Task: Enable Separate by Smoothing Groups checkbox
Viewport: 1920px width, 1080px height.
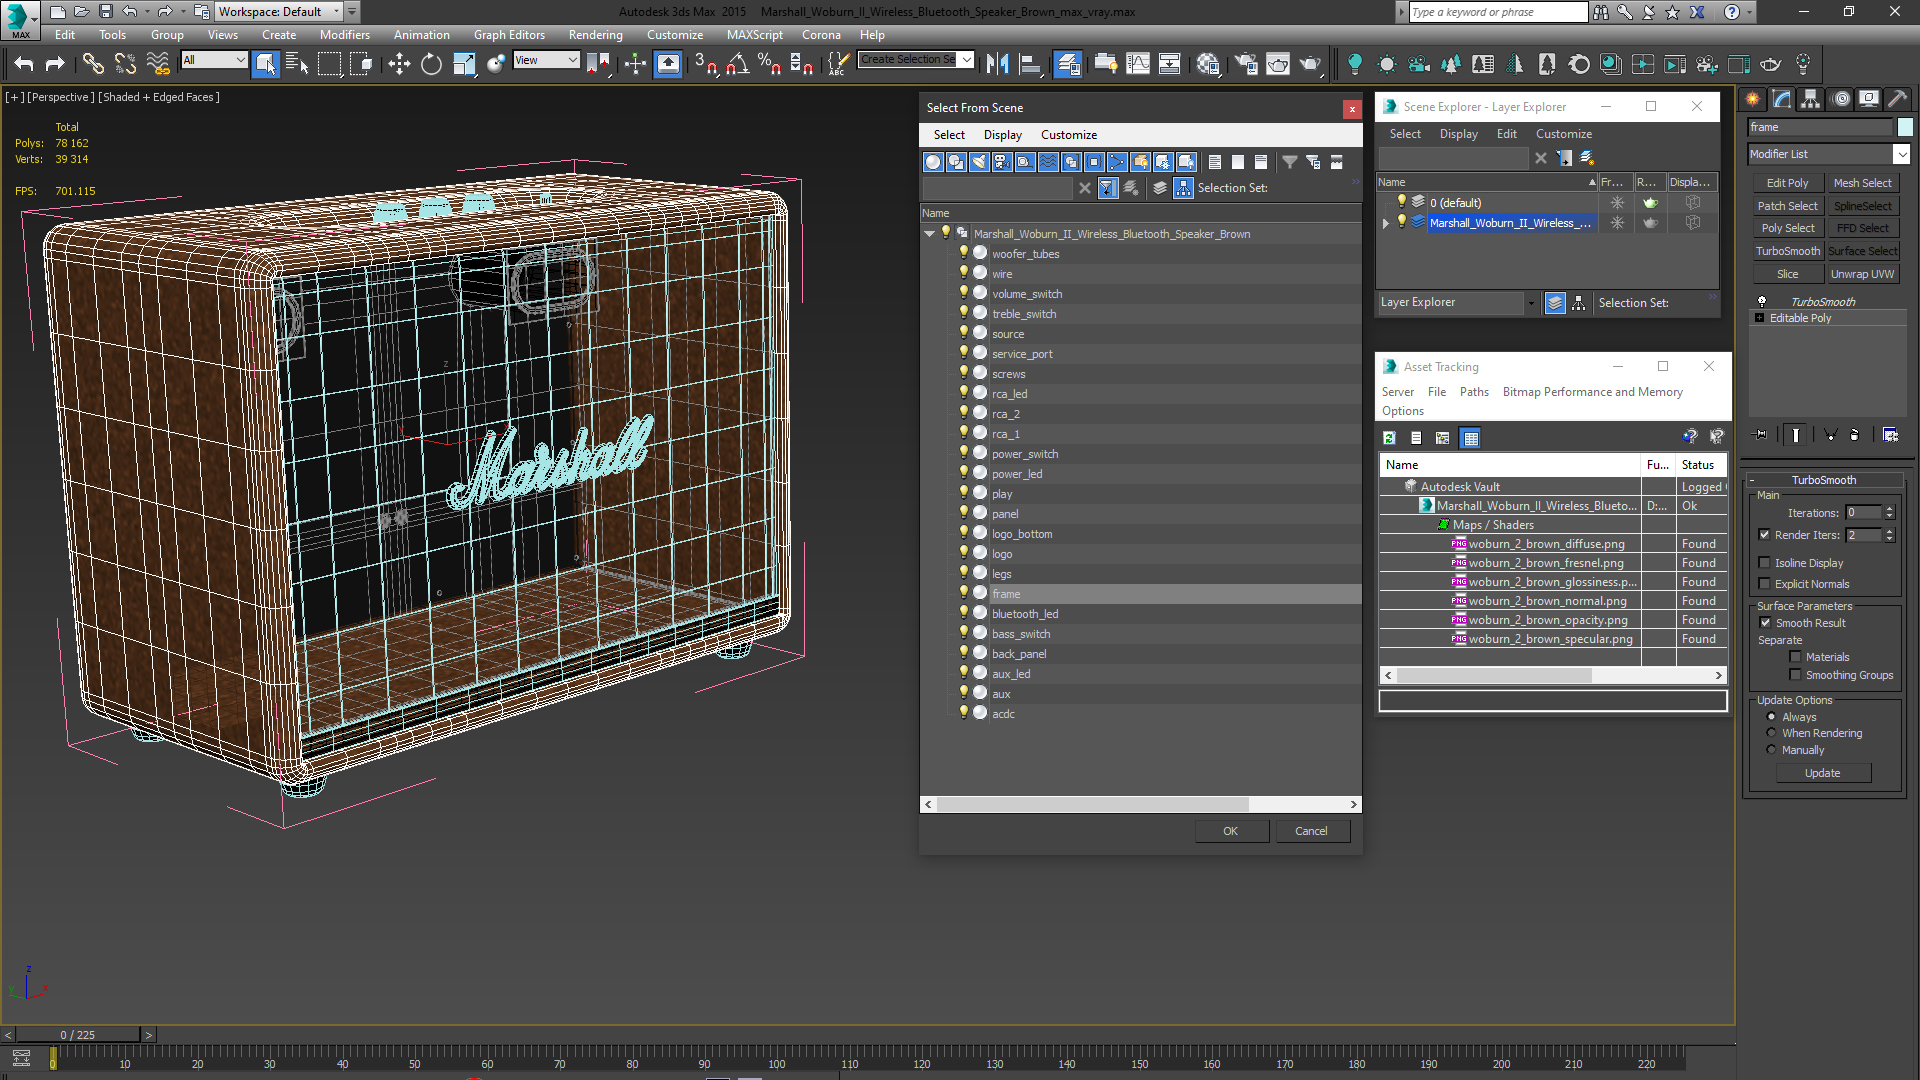Action: pos(1795,675)
